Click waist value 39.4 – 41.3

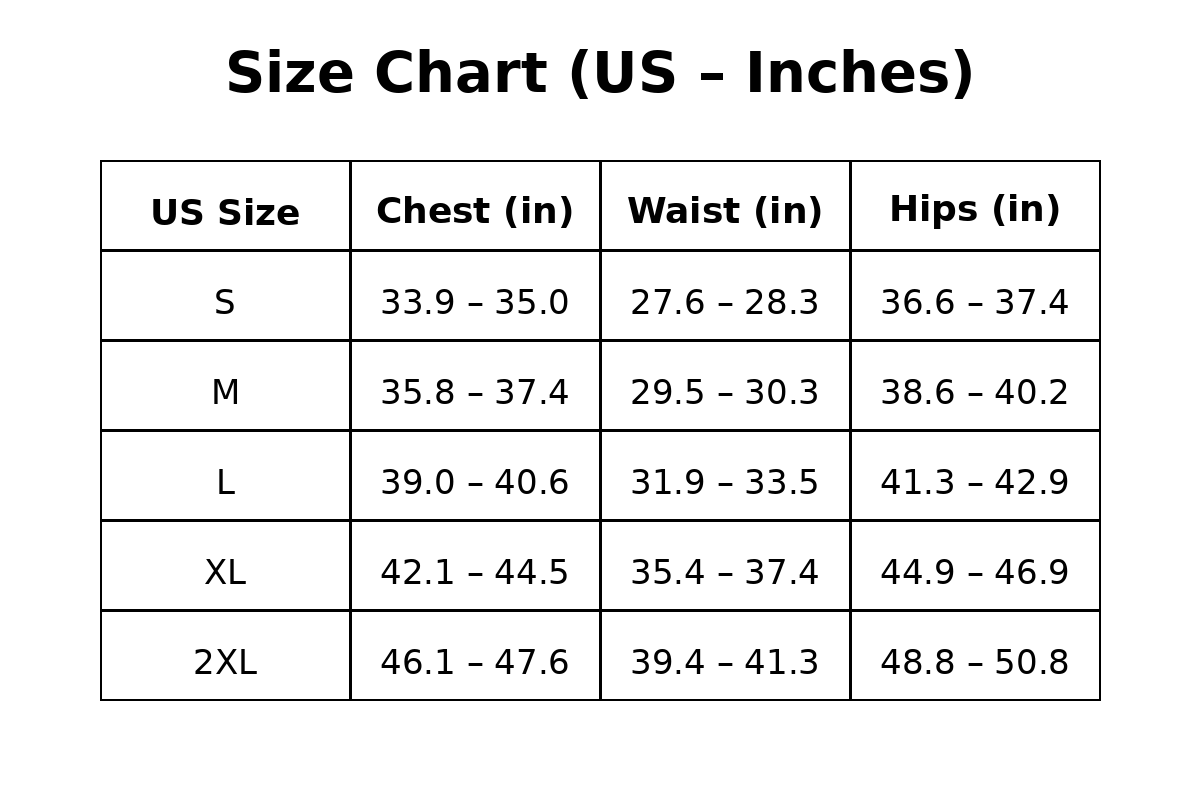tap(725, 663)
